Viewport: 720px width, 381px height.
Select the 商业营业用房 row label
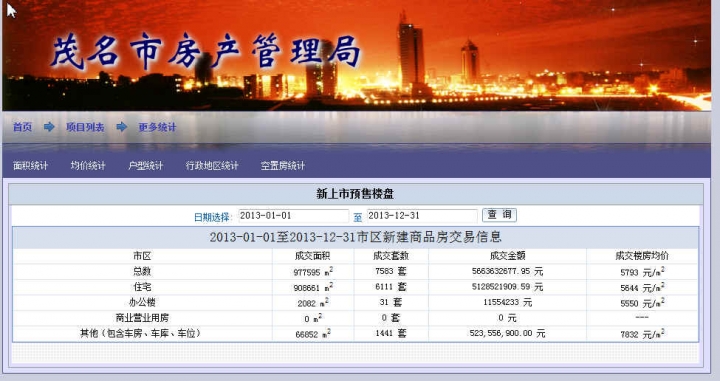click(x=142, y=318)
